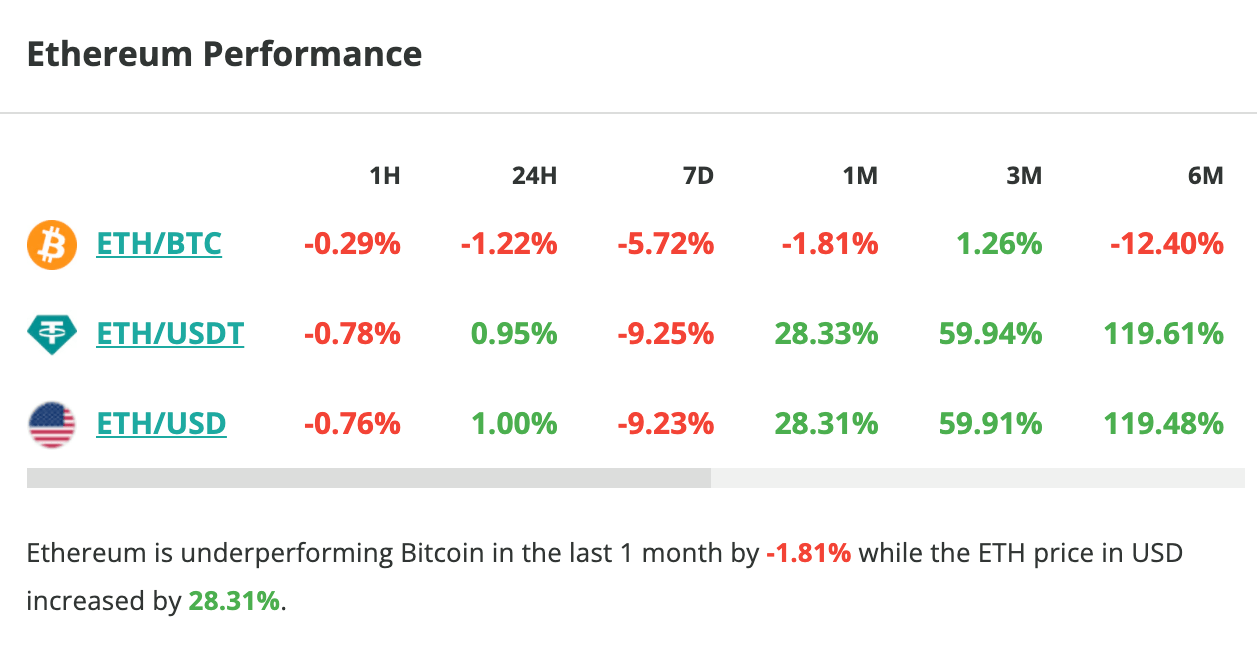The height and width of the screenshot is (645, 1257).
Task: Click the ETH/BTC 6M value -12.40%
Action: click(x=1166, y=244)
